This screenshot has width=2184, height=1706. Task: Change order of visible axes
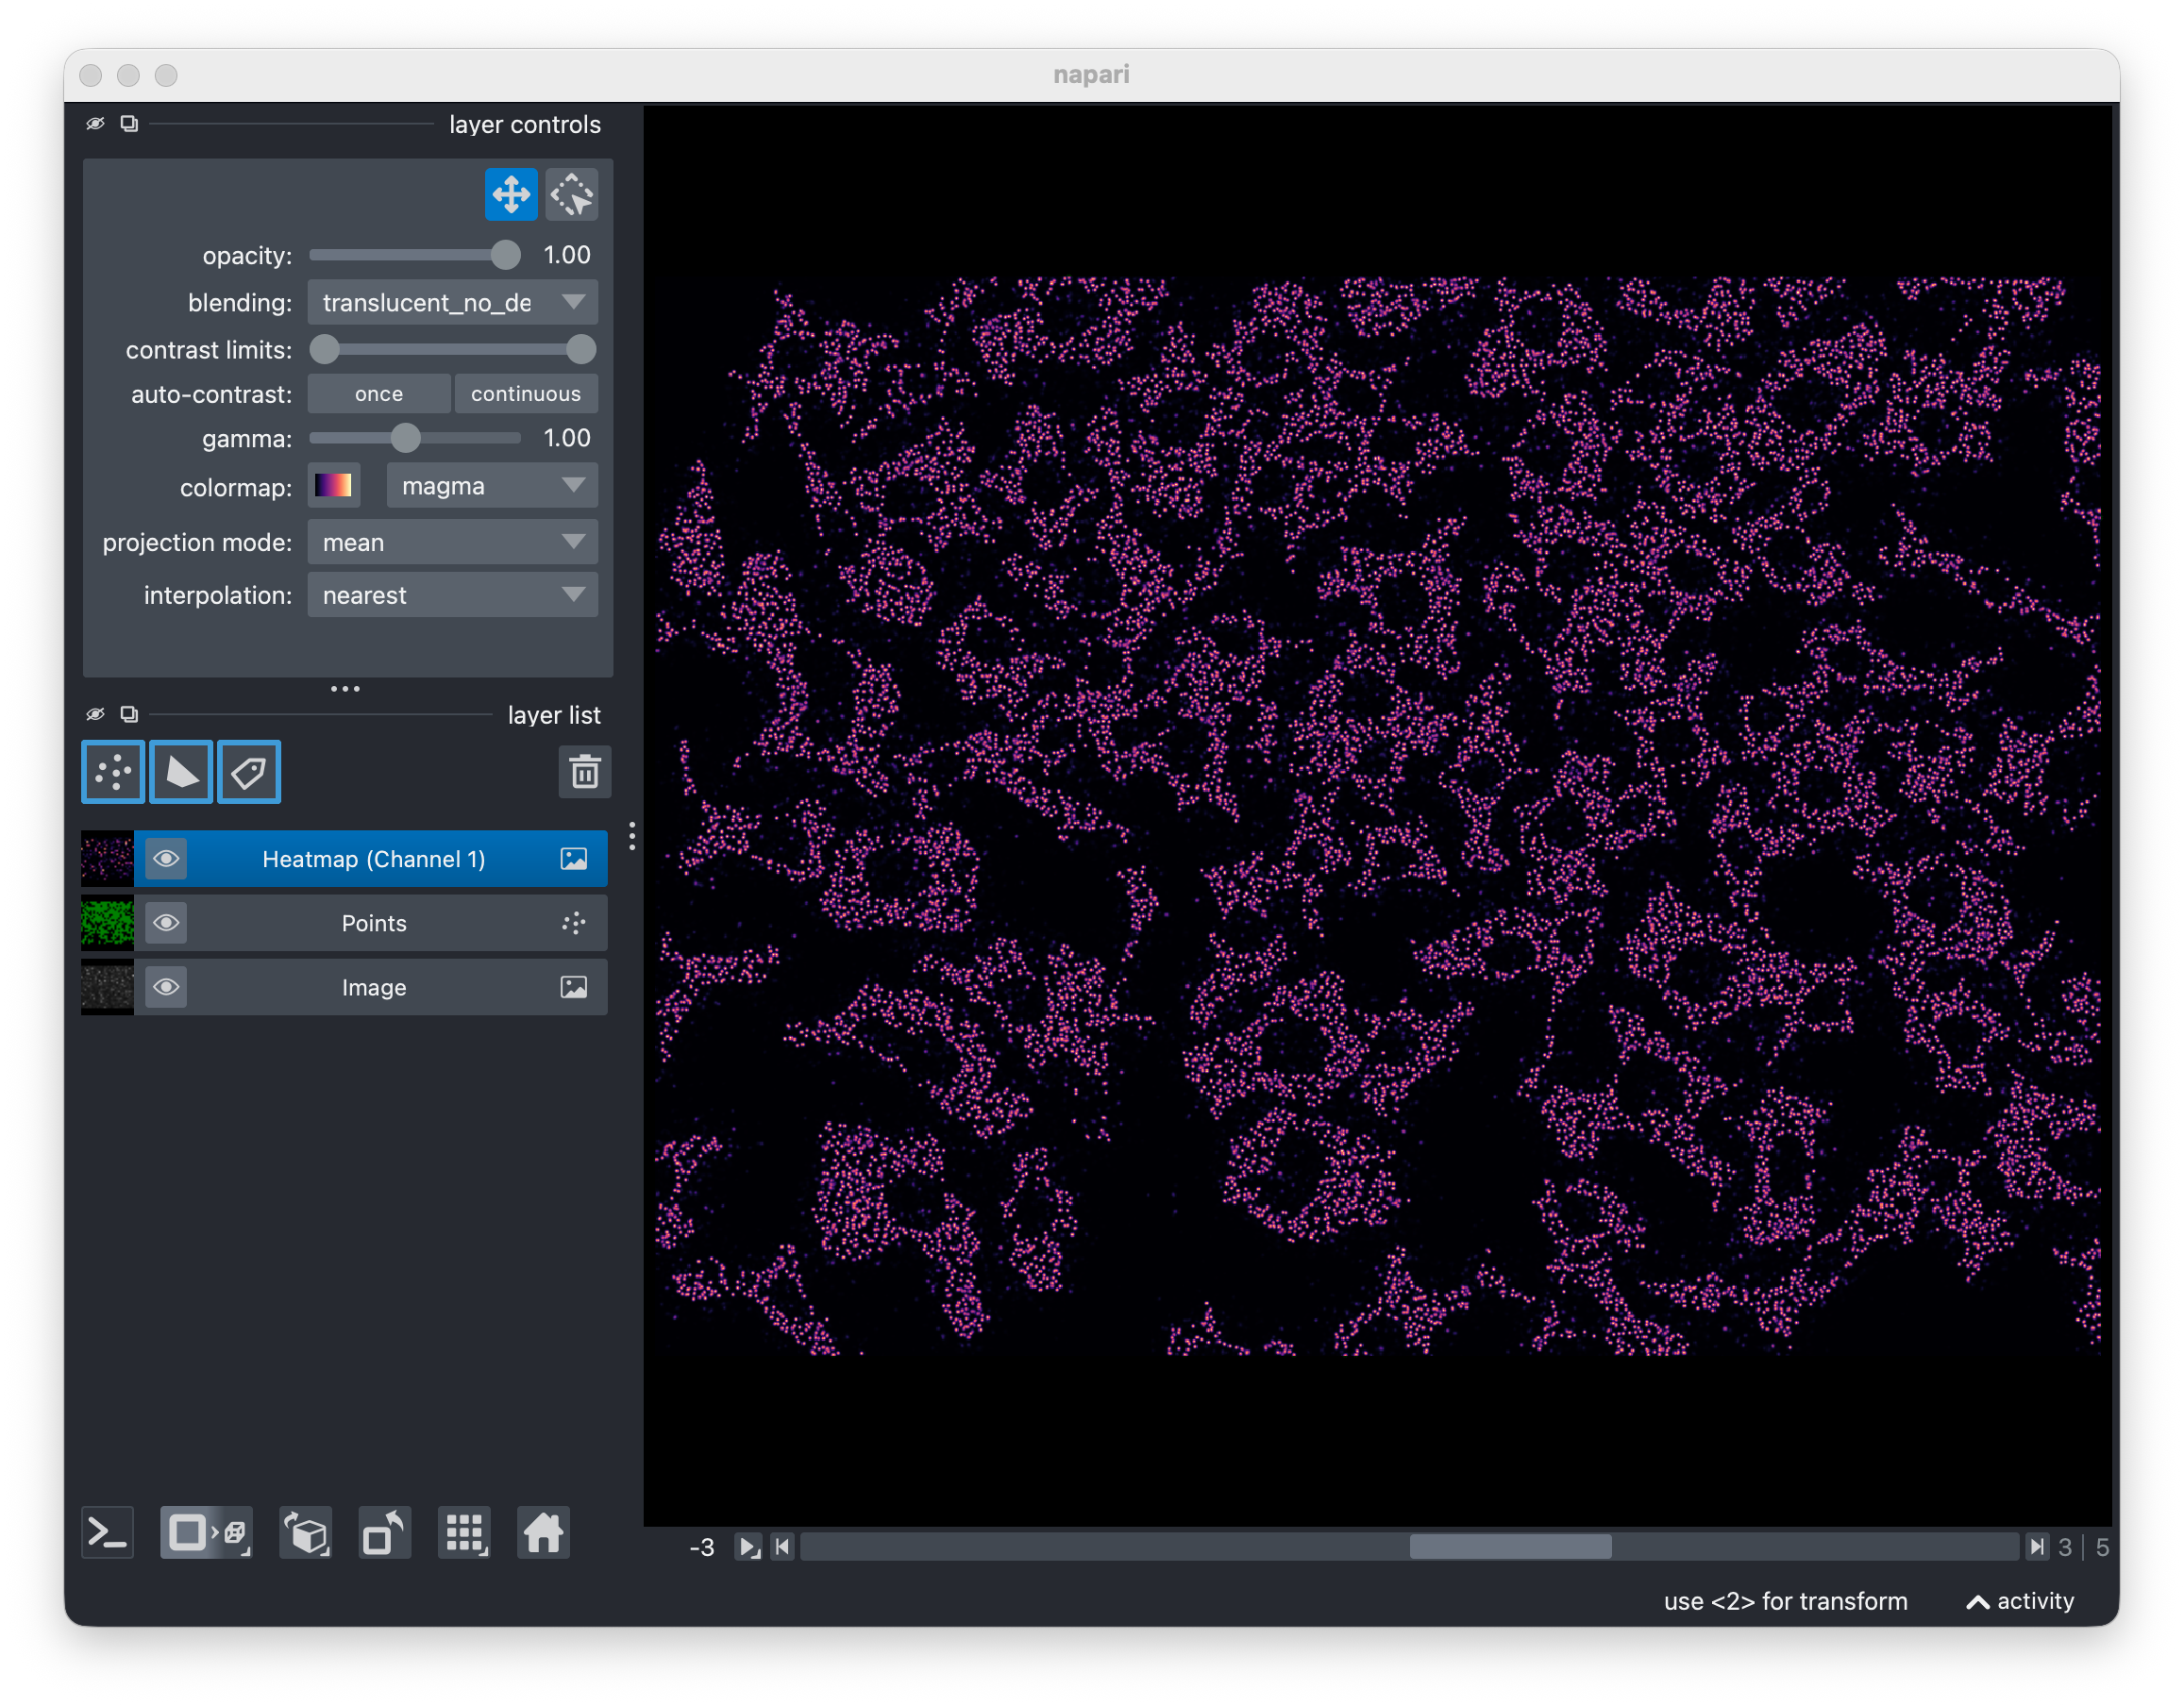tap(306, 1532)
